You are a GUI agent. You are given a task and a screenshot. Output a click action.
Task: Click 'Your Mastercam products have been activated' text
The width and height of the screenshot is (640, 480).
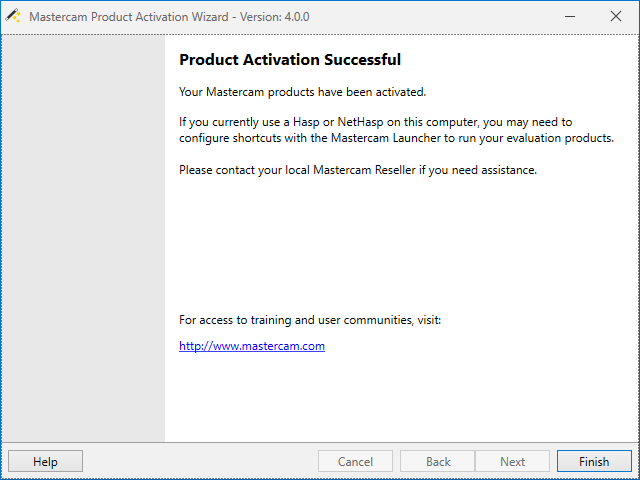tap(302, 92)
